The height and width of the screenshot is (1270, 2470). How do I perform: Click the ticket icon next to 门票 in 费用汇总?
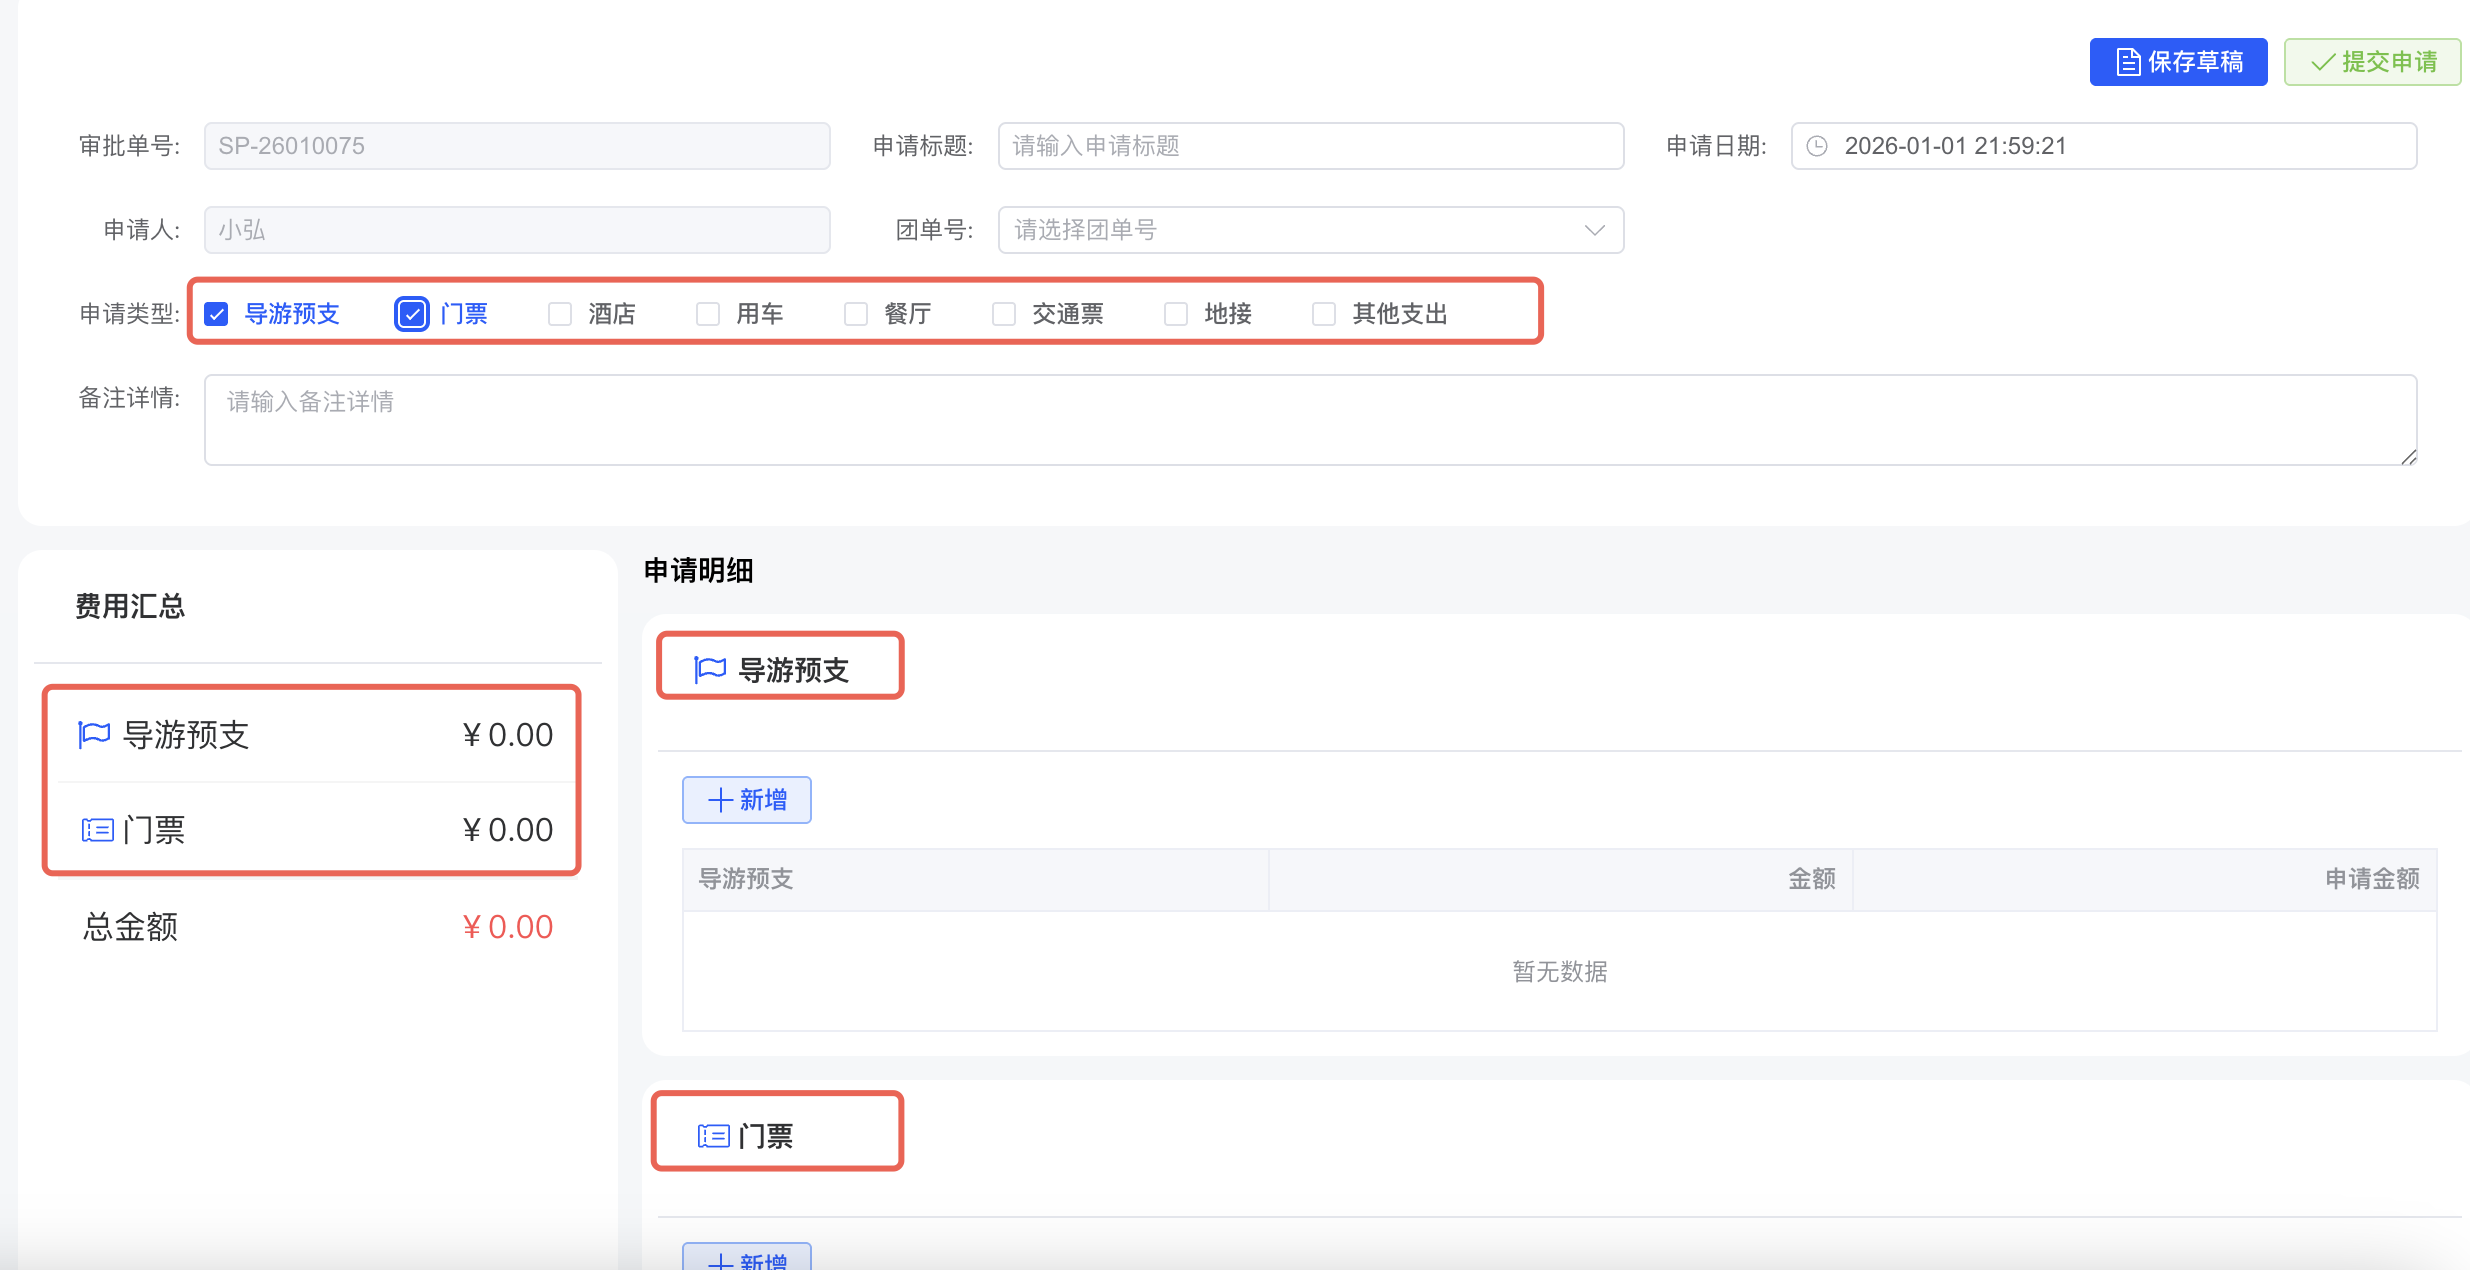[x=96, y=829]
